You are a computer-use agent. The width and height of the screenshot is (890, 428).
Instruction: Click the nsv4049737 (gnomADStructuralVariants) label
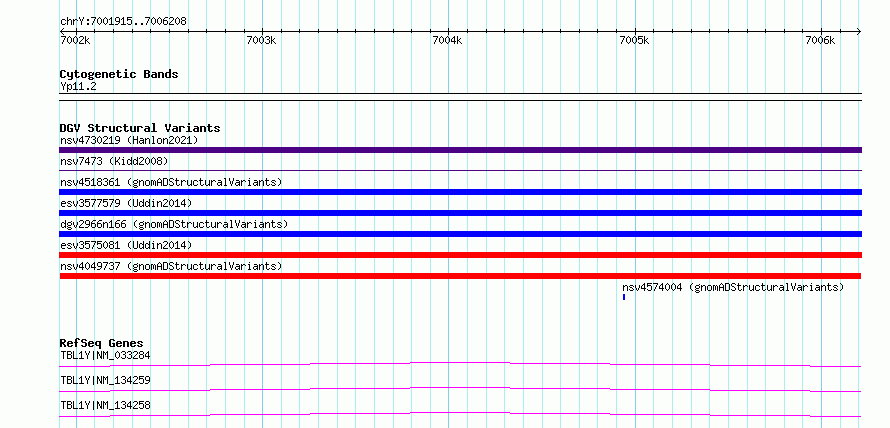(171, 266)
